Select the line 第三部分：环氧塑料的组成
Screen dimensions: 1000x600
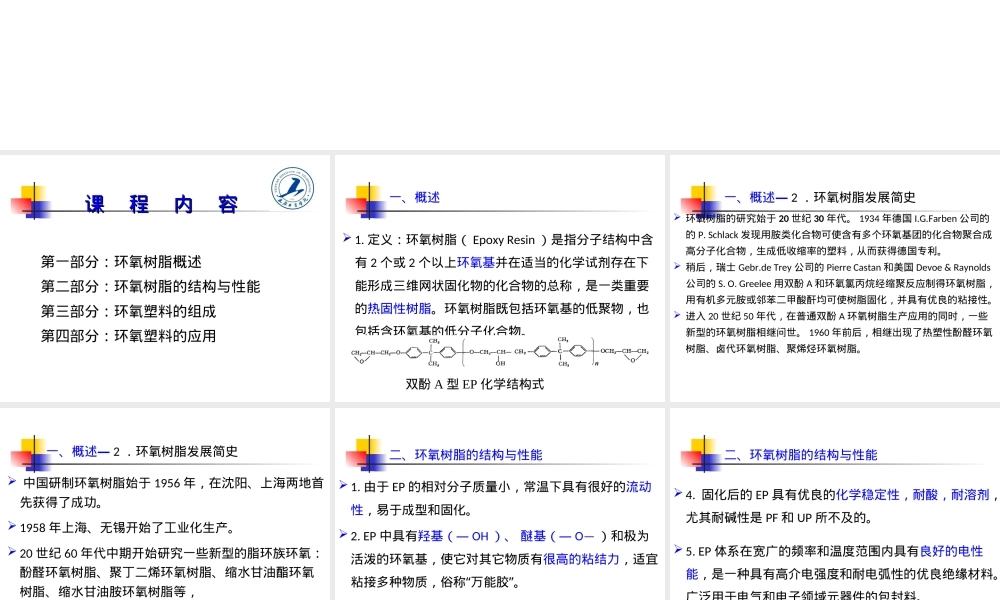pyautogui.click(x=128, y=311)
